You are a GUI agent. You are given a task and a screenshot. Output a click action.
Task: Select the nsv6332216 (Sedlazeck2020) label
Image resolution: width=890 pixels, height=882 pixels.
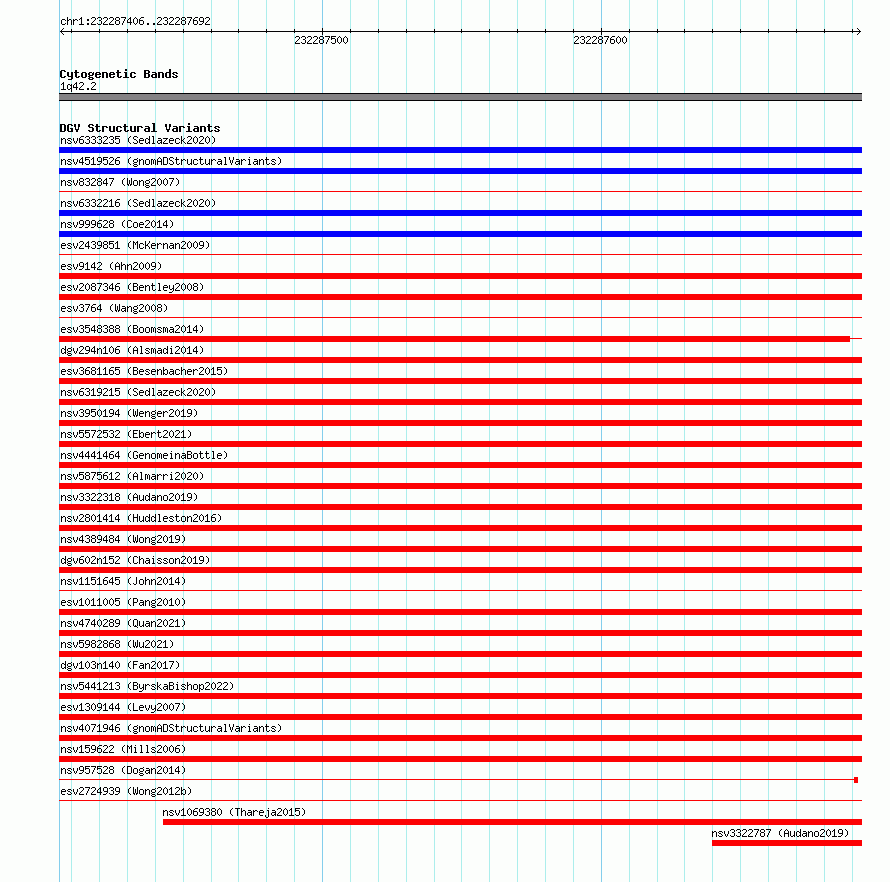pyautogui.click(x=138, y=203)
